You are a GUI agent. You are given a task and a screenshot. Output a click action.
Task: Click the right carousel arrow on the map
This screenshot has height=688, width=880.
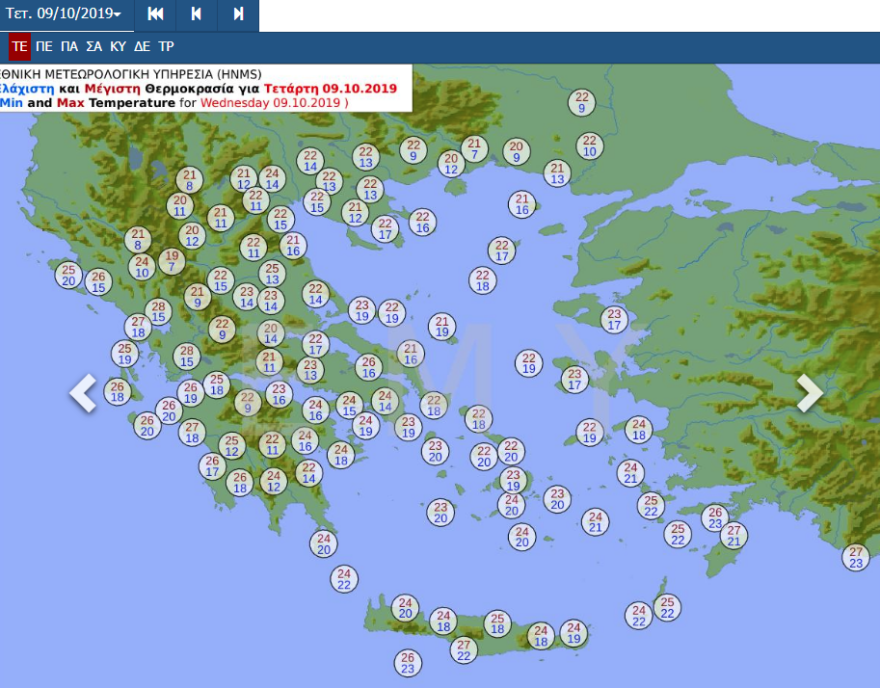[809, 393]
